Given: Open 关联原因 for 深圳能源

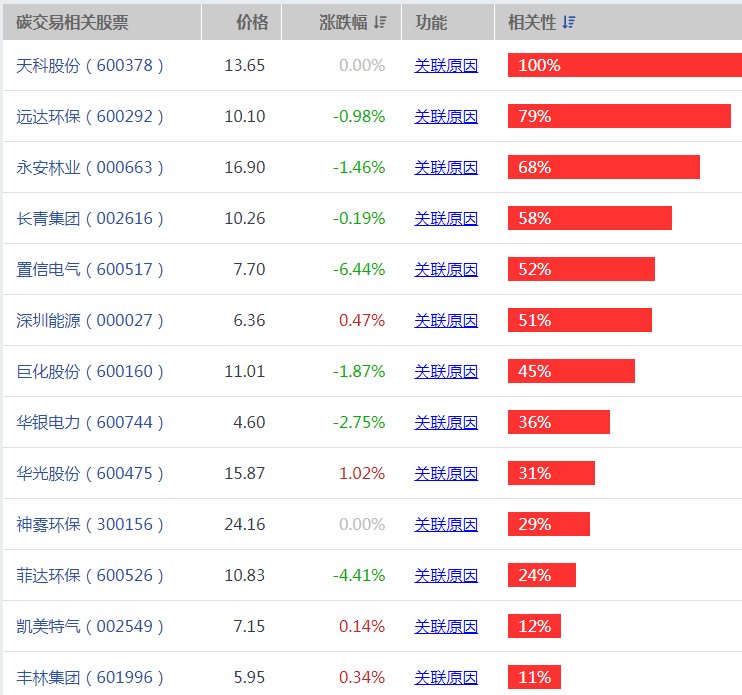Looking at the screenshot, I should point(446,321).
